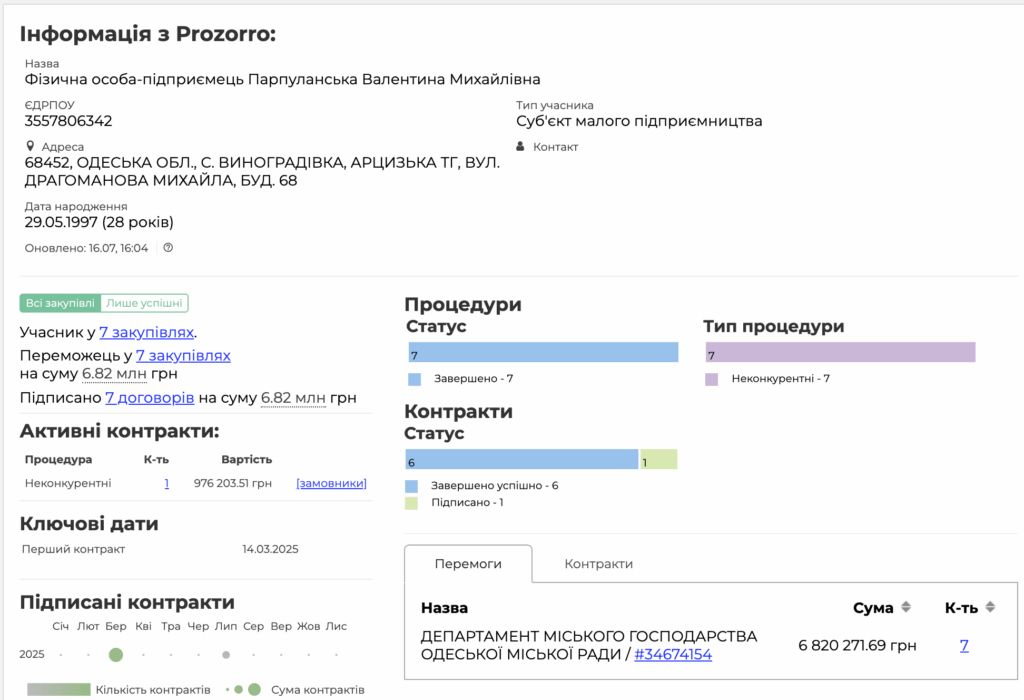Screen dimensions: 1024x700
Task: Click the замовники link in active contracts
Action: tap(331, 483)
